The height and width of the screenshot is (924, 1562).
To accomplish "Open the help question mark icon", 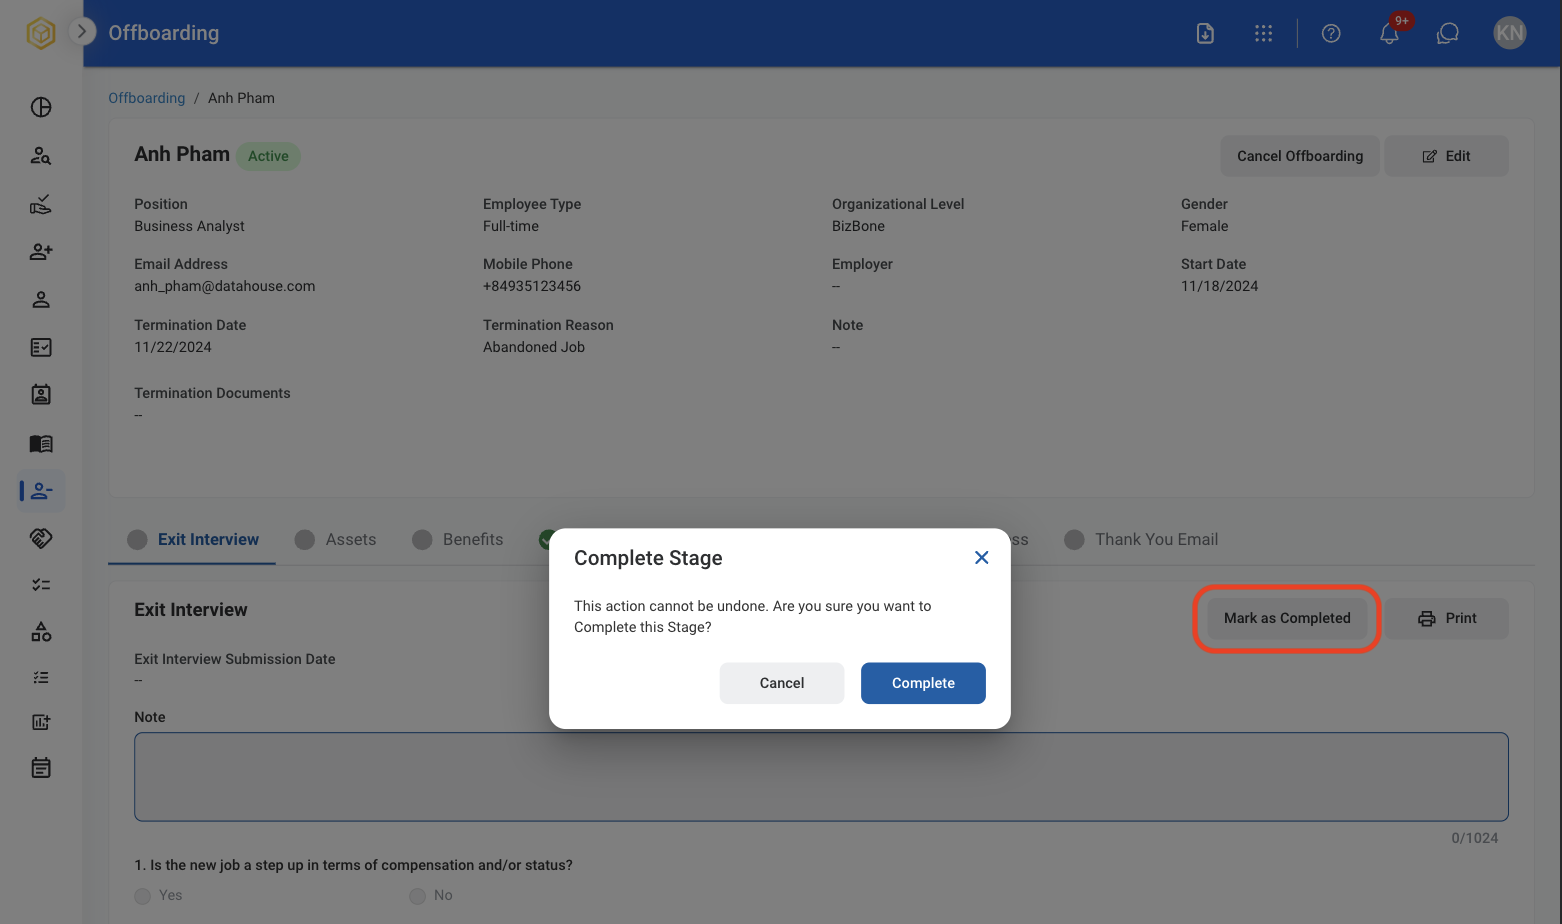I will [x=1331, y=33].
